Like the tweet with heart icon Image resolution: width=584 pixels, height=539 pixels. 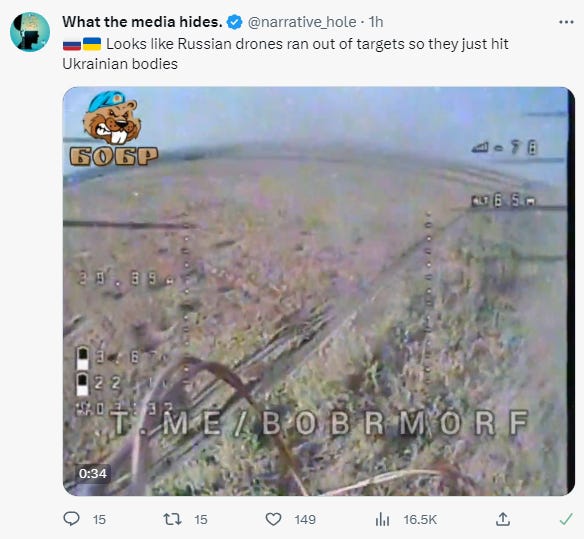tap(273, 519)
